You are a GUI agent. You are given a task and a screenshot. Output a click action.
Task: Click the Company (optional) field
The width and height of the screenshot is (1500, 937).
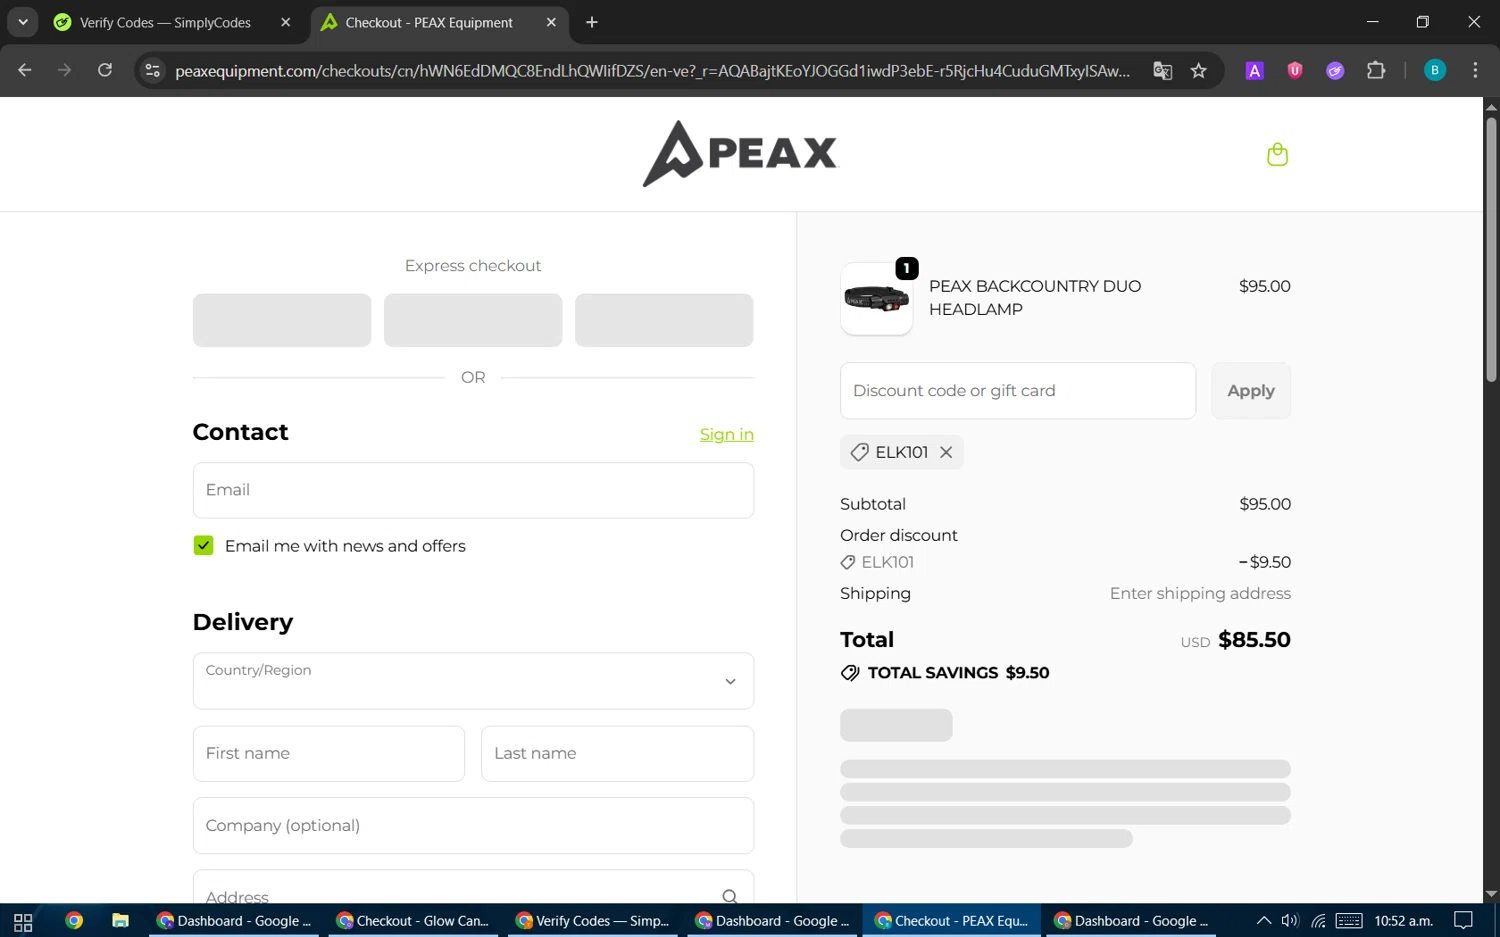click(473, 825)
